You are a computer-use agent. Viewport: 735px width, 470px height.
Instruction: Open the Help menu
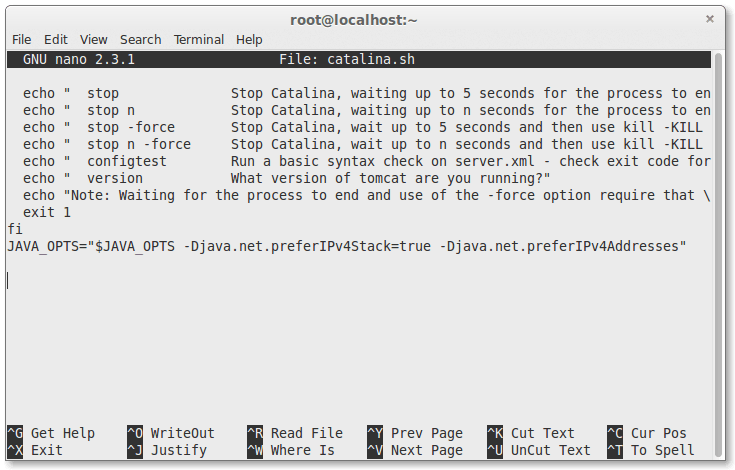pyautogui.click(x=249, y=39)
